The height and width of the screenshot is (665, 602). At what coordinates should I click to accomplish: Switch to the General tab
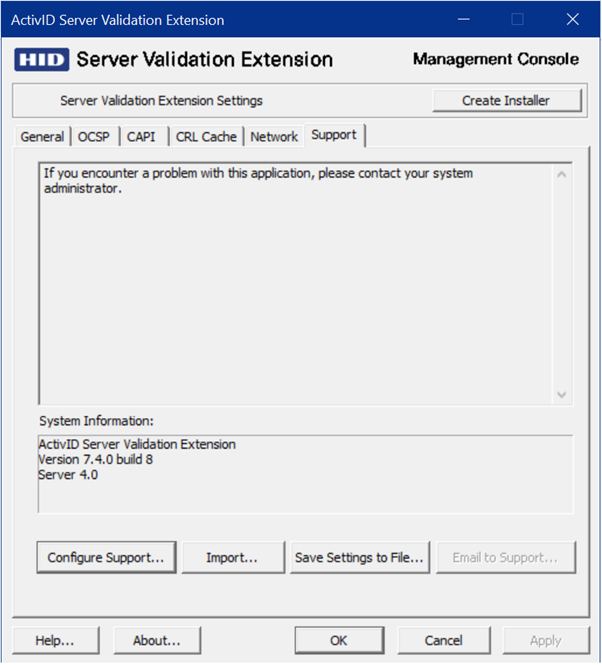tap(42, 137)
